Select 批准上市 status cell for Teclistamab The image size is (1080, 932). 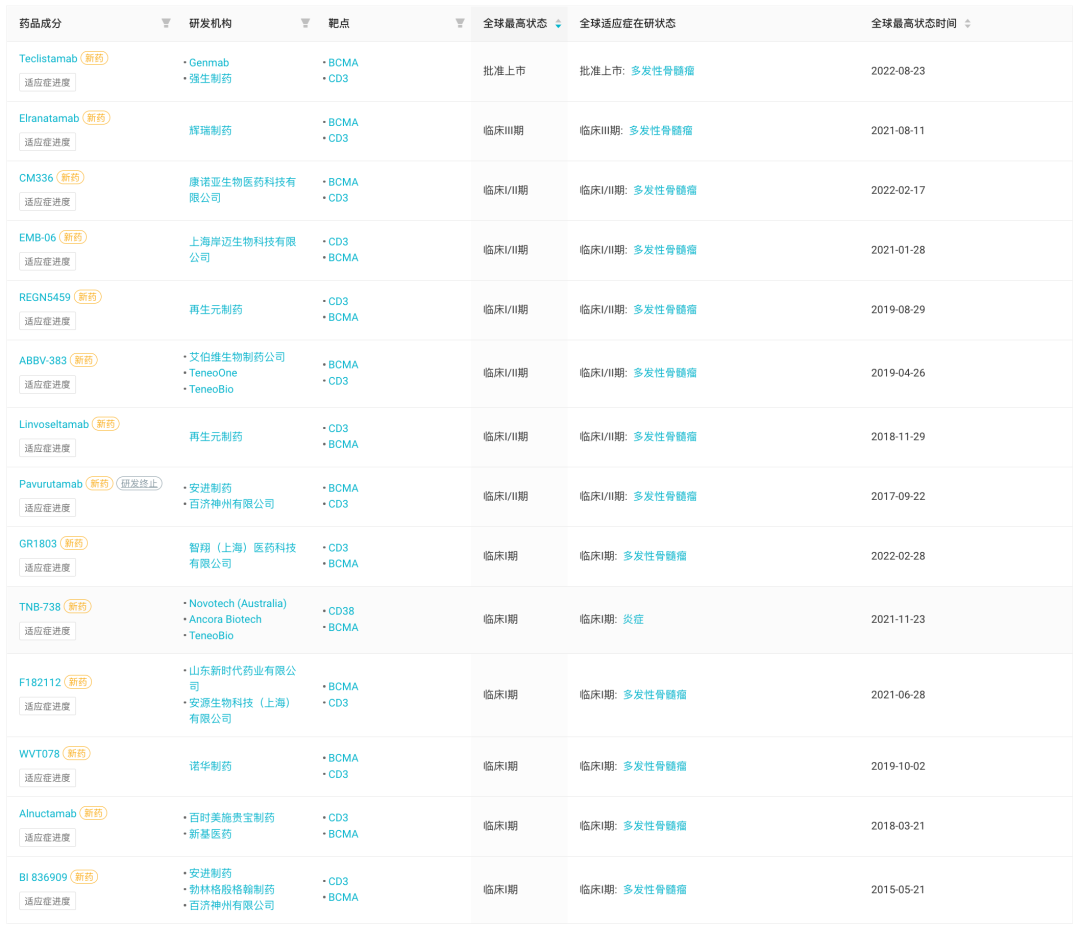(504, 71)
